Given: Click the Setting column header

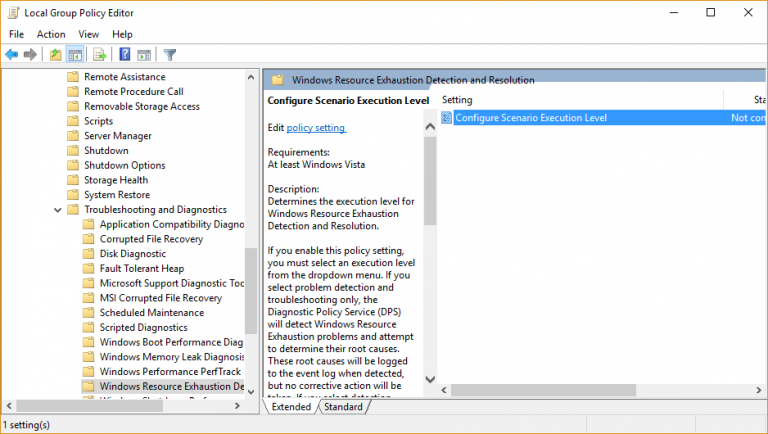Looking at the screenshot, I should click(x=580, y=100).
